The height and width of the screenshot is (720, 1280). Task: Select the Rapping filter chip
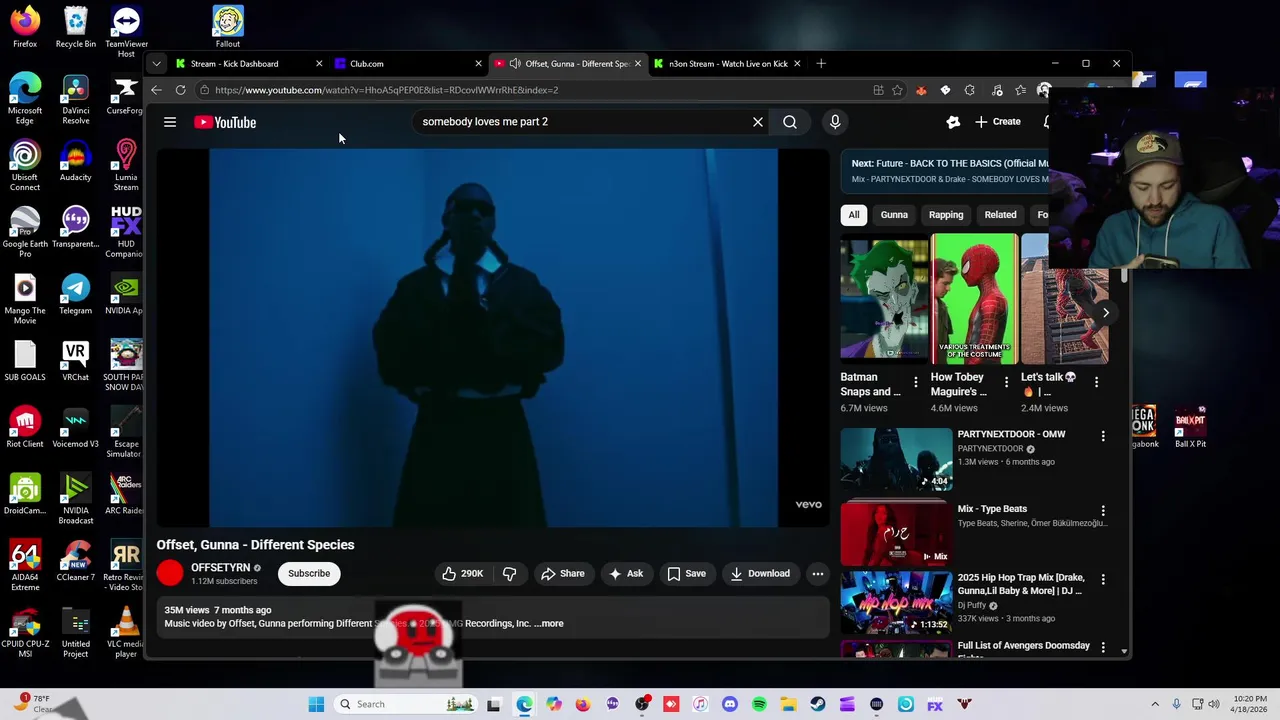click(946, 215)
